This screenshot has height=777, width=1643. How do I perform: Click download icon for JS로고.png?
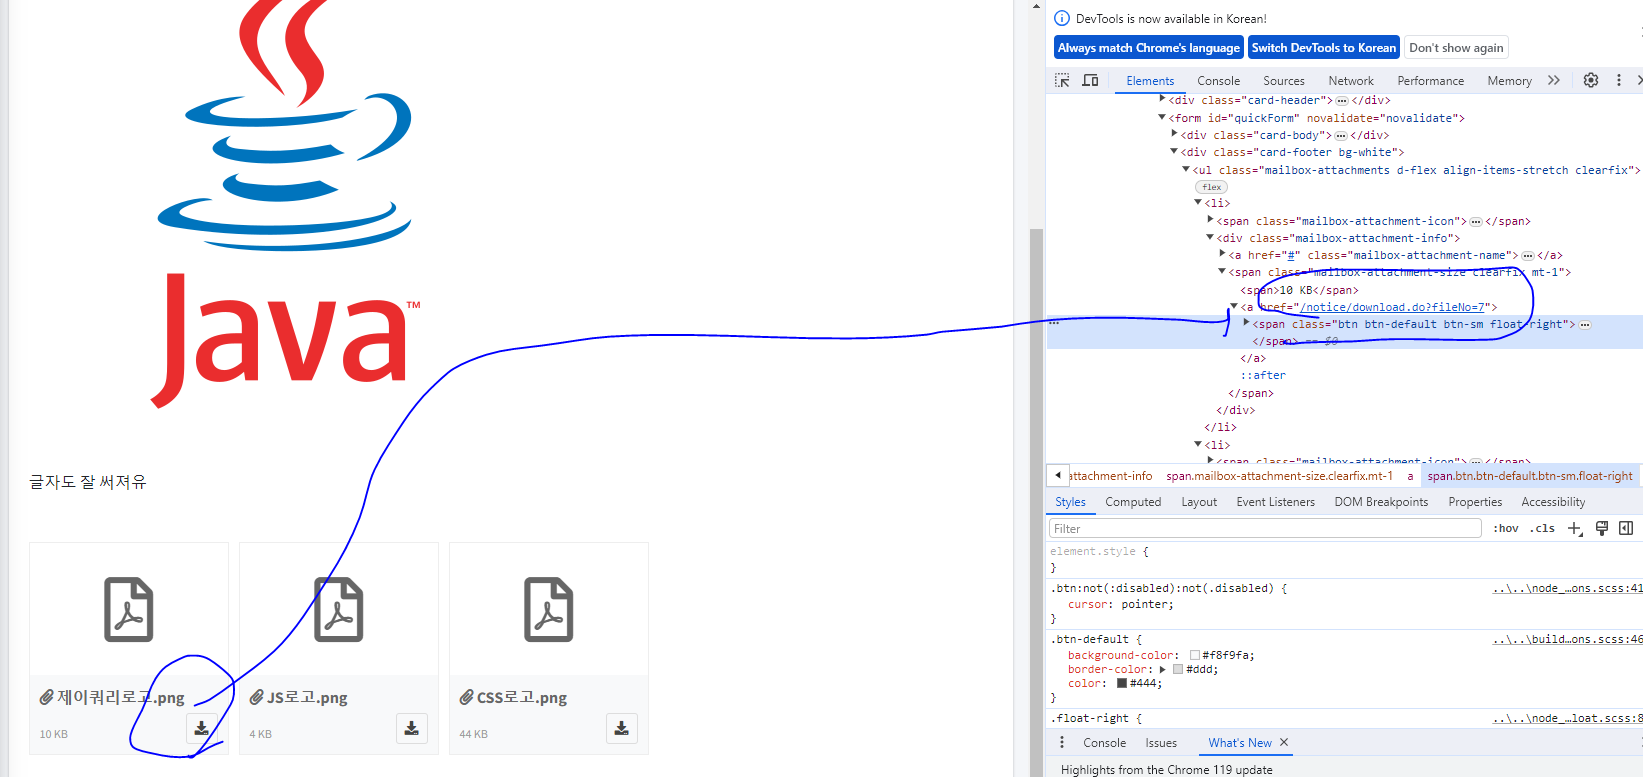pyautogui.click(x=412, y=728)
